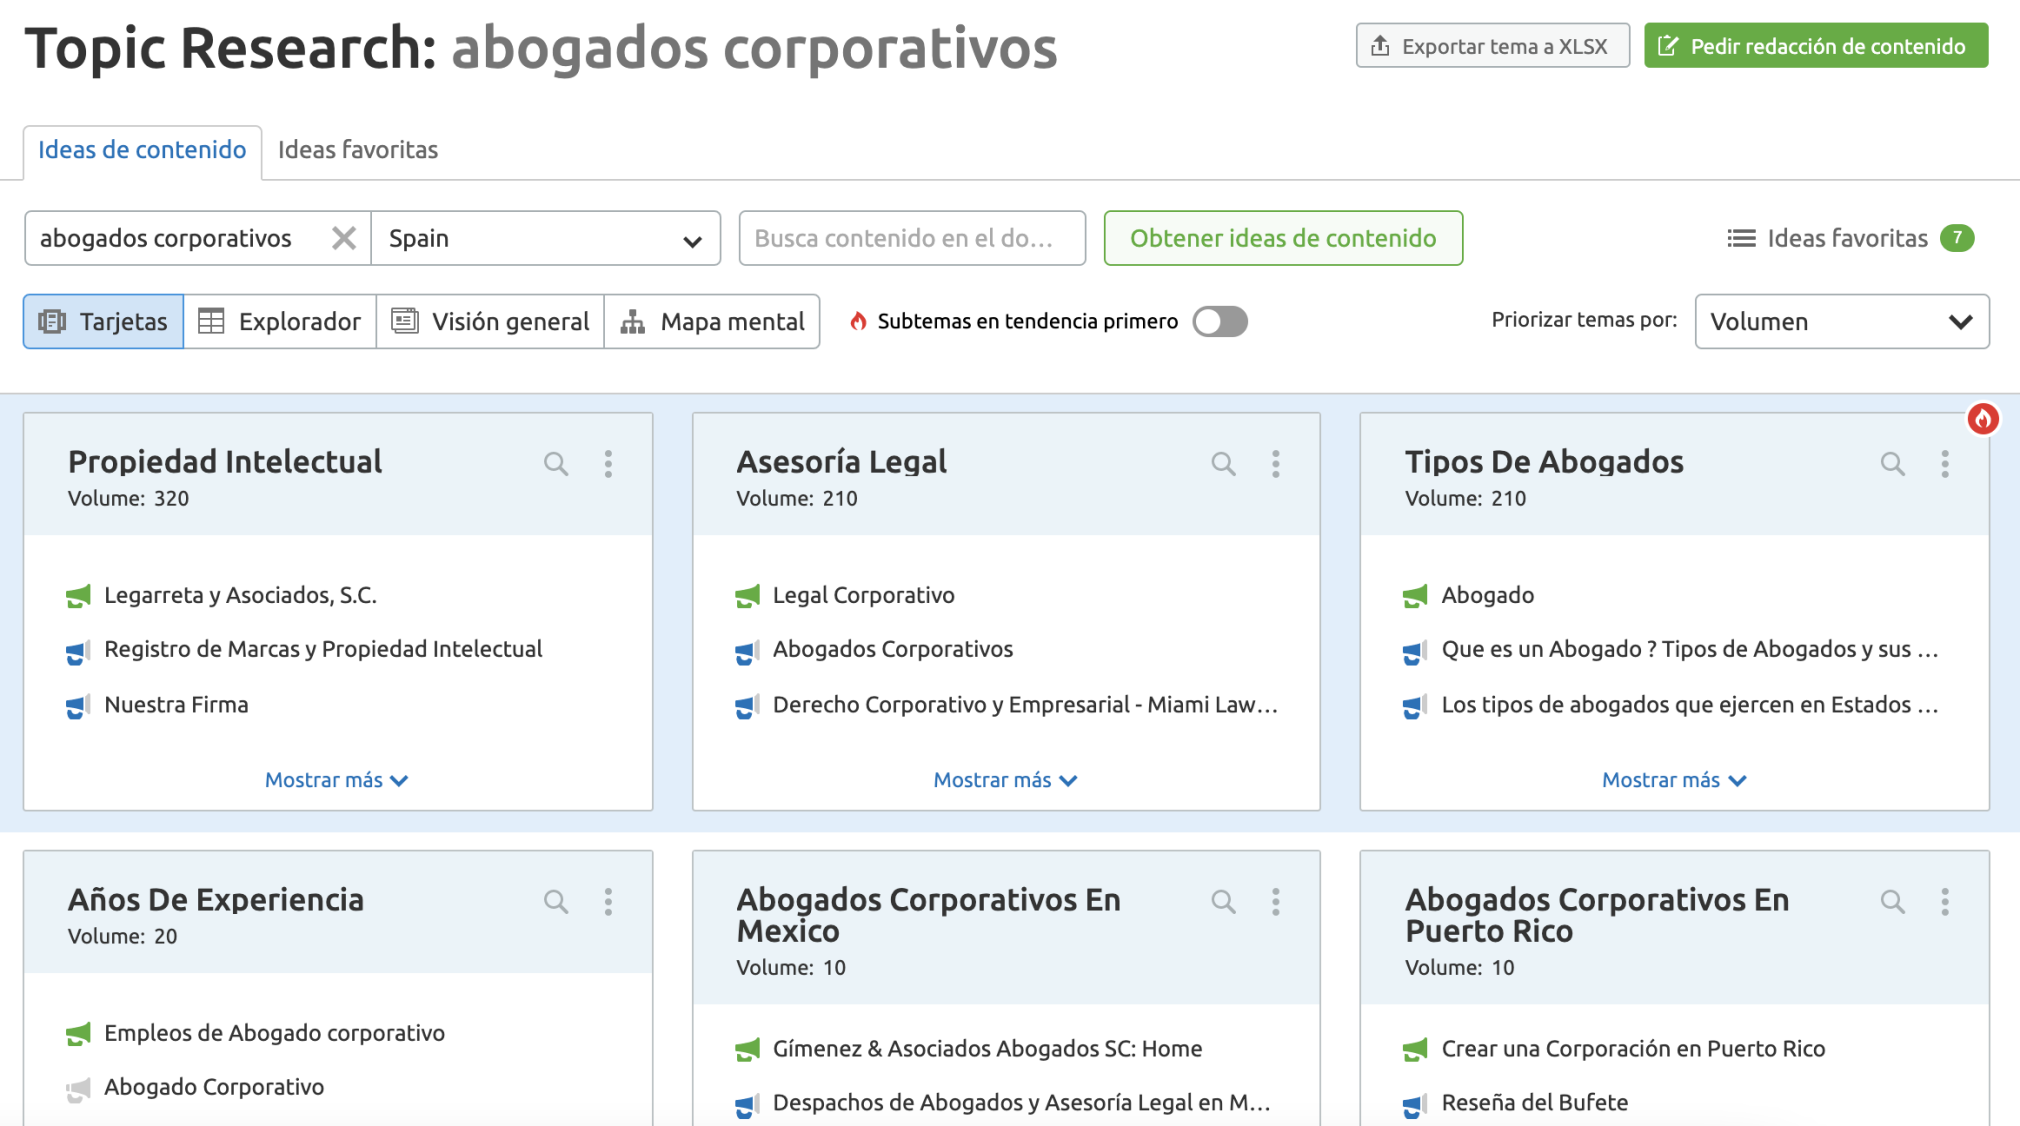Open the Spain country dropdown
This screenshot has width=2020, height=1126.
545,238
